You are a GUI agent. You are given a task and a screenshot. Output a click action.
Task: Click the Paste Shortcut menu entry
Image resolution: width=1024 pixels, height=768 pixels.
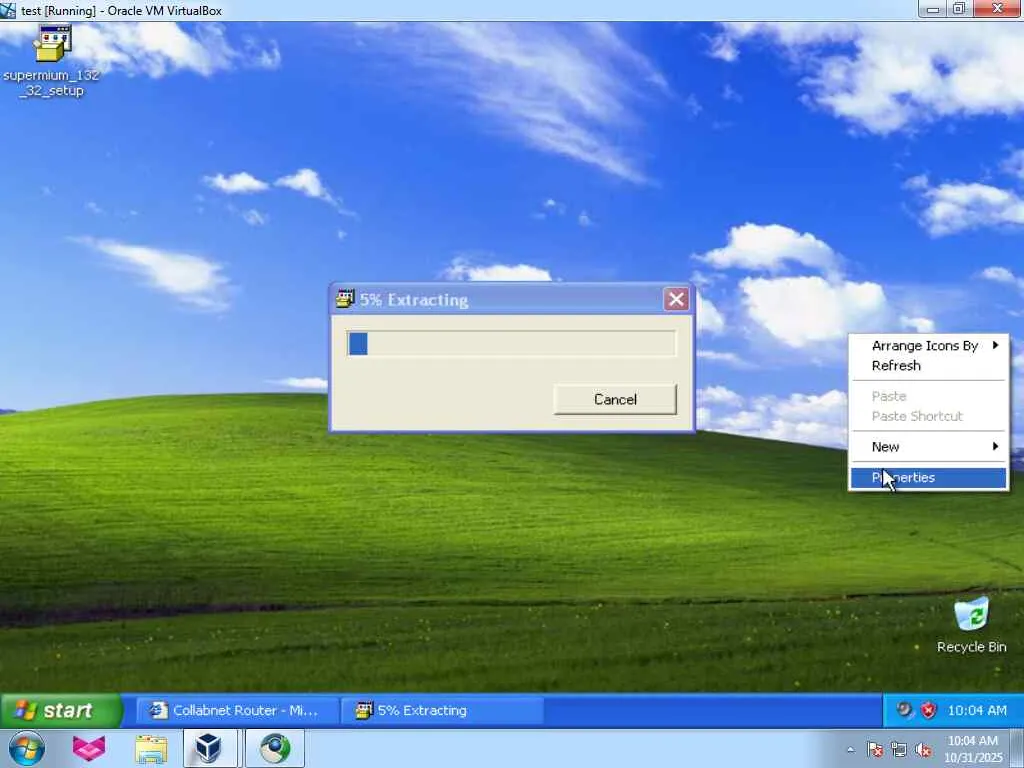[928, 416]
